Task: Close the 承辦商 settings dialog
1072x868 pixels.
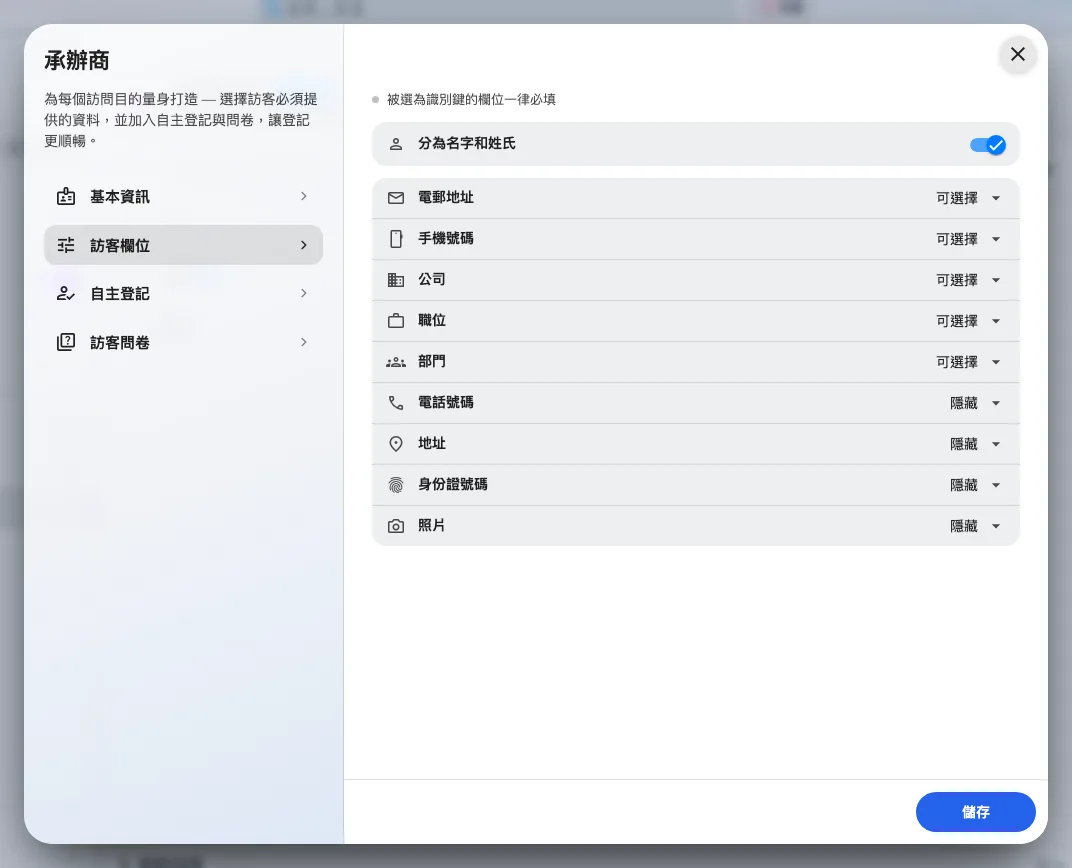Action: pyautogui.click(x=1018, y=54)
